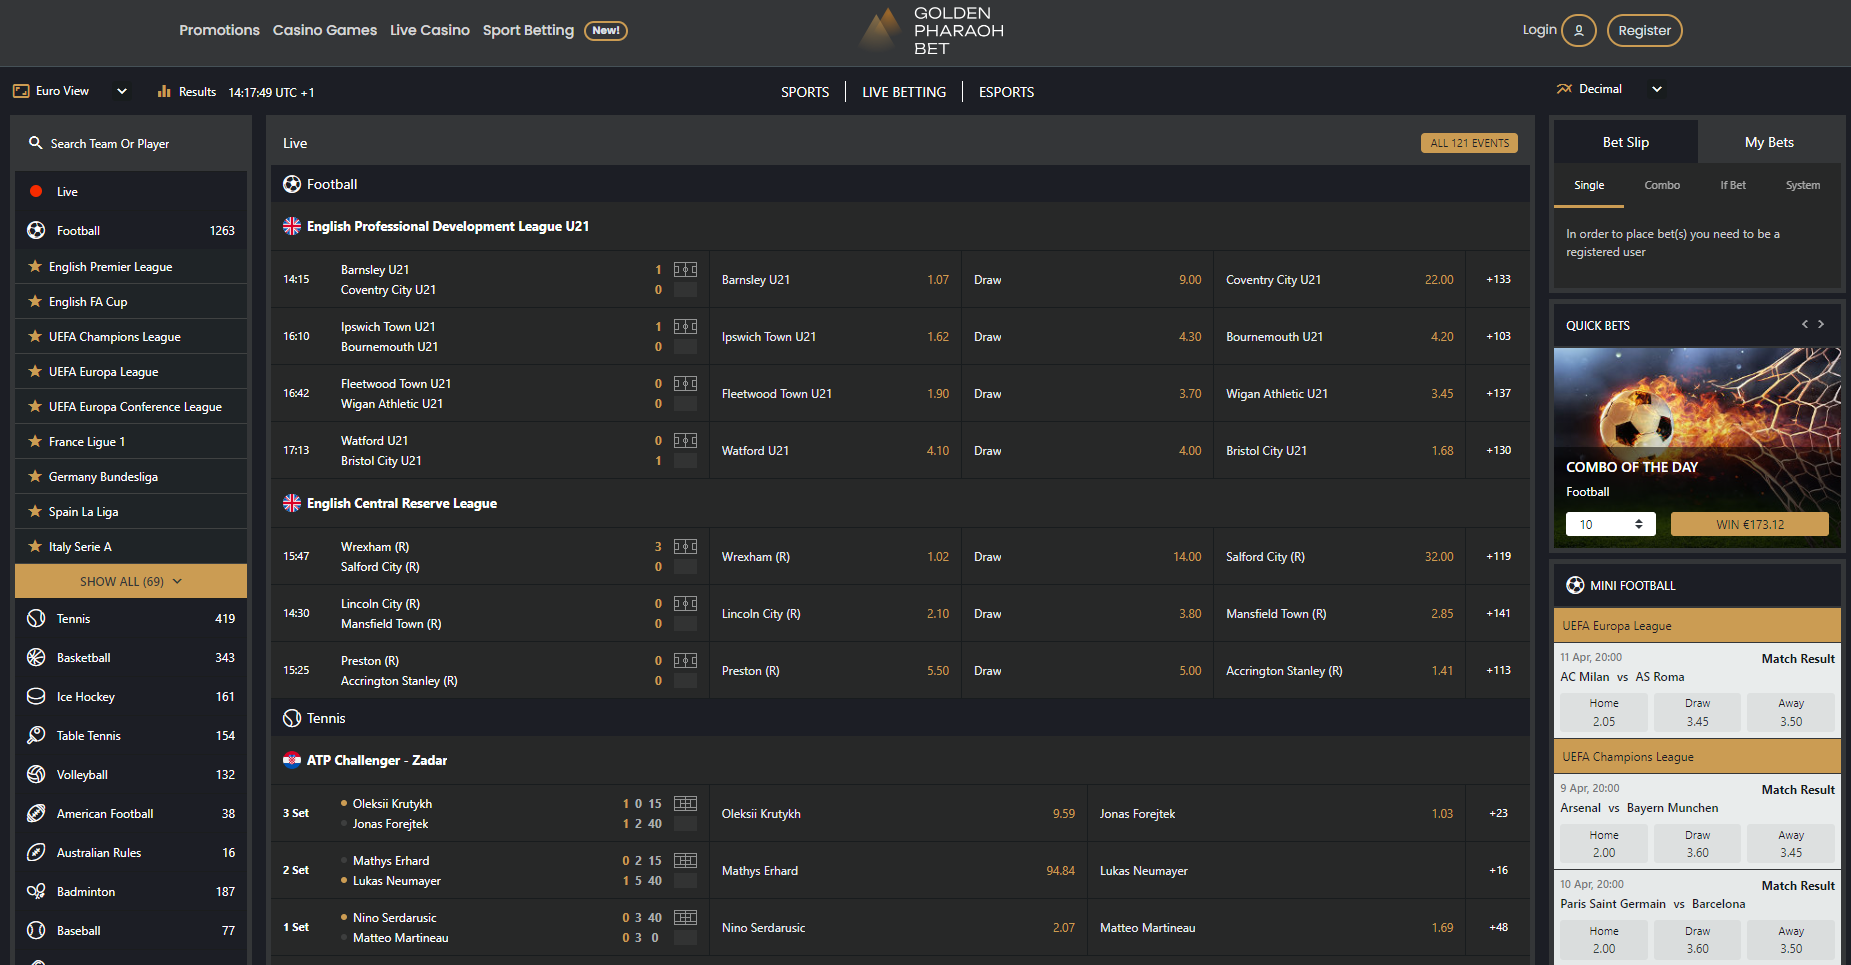This screenshot has width=1851, height=965.
Task: Adjust the Quick Bets stake stepper
Action: point(1638,525)
